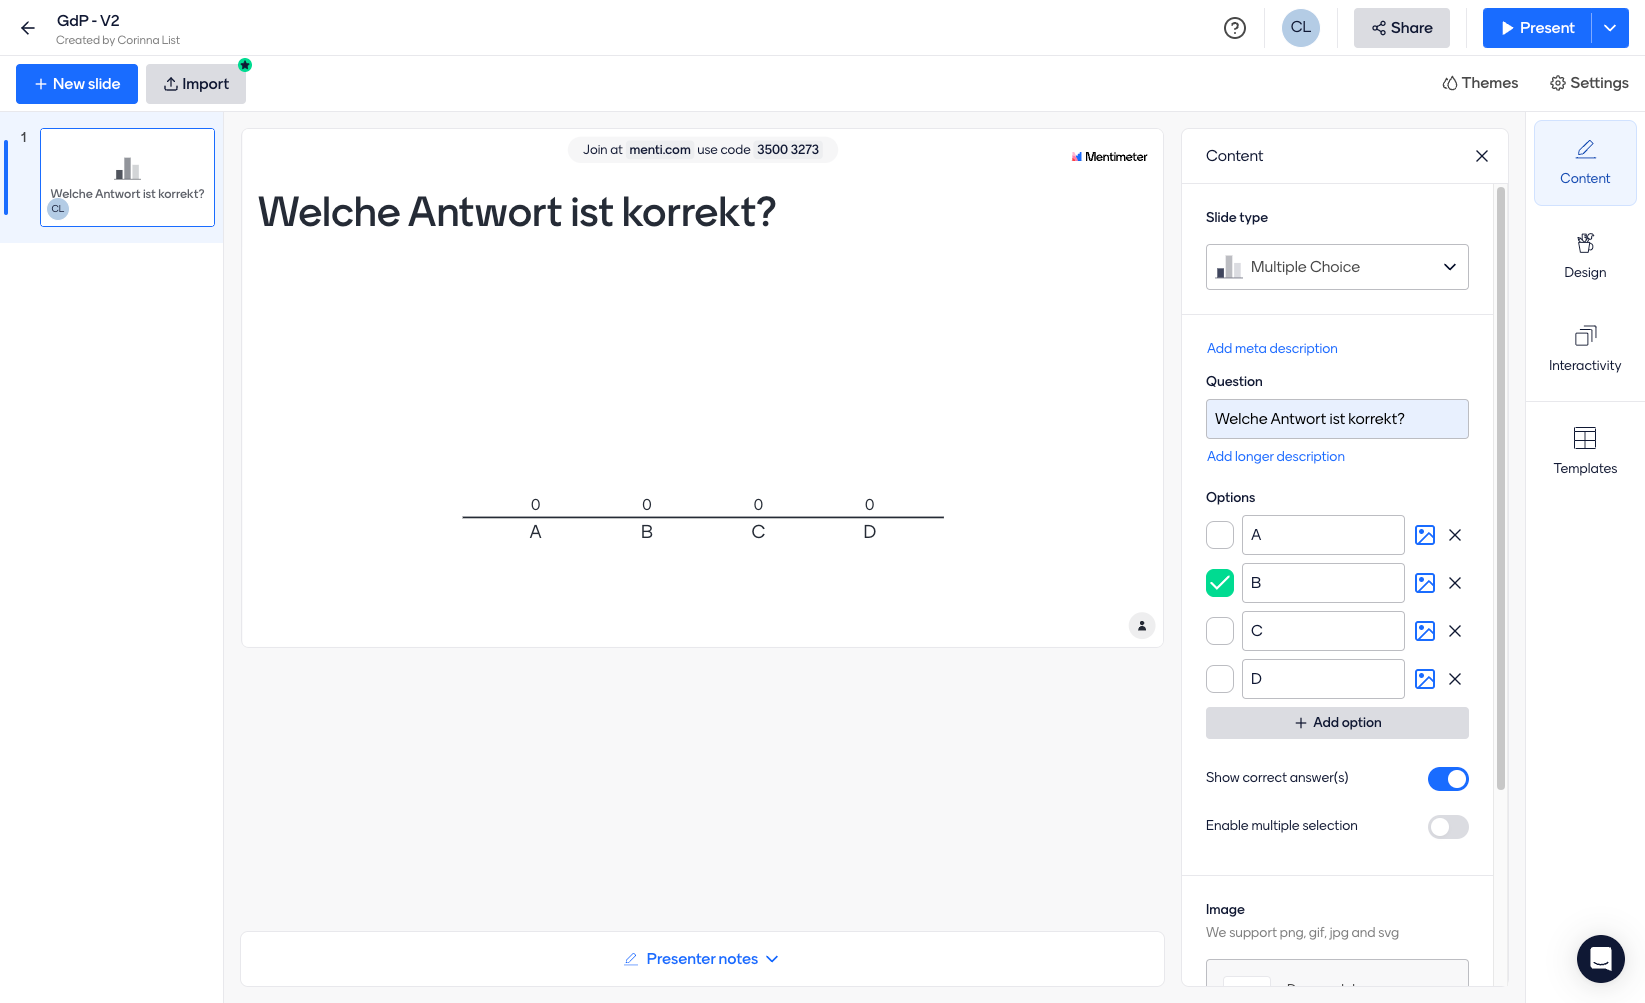Mark option A as correct
This screenshot has height=1003, width=1645.
[x=1220, y=535]
